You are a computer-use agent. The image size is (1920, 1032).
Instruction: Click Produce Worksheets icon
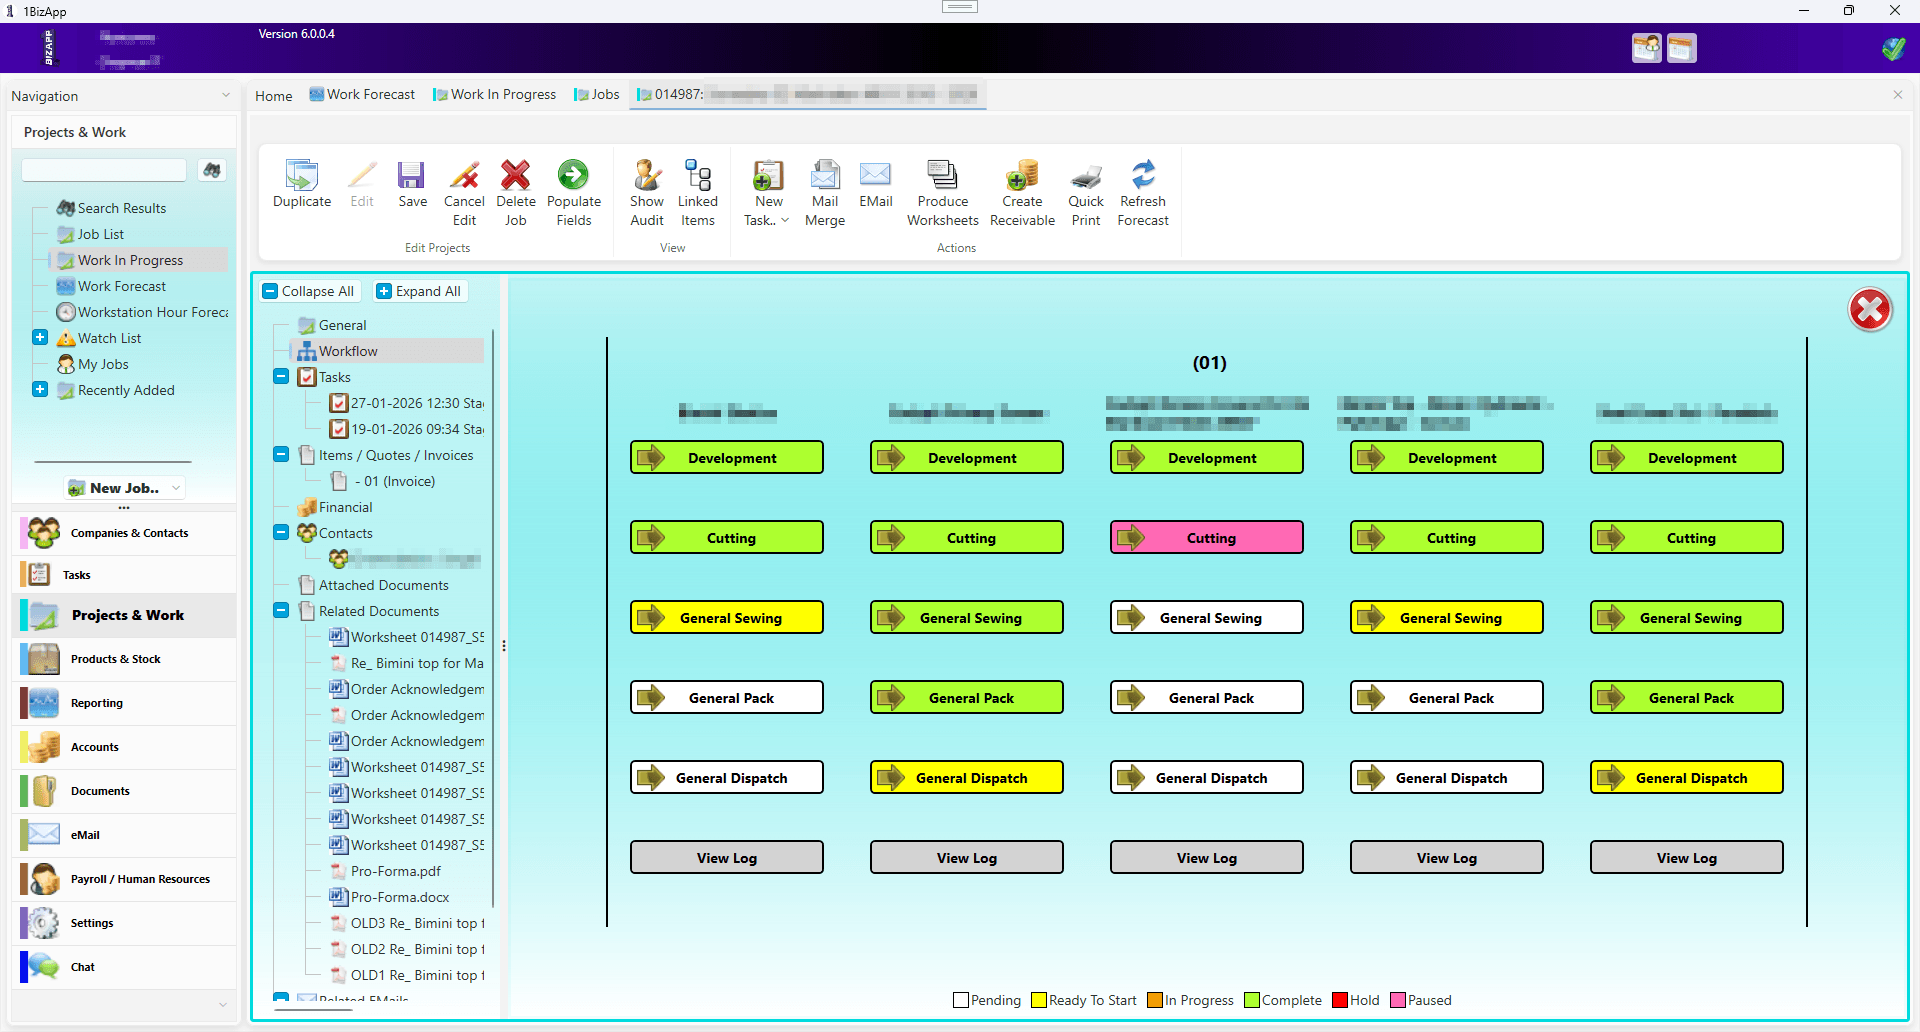[942, 176]
